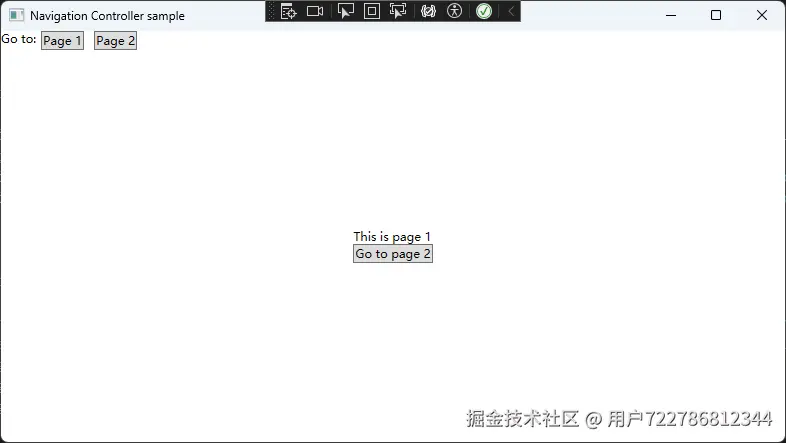The width and height of the screenshot is (786, 443).
Task: Toggle Track Focused Element icon
Action: [398, 11]
